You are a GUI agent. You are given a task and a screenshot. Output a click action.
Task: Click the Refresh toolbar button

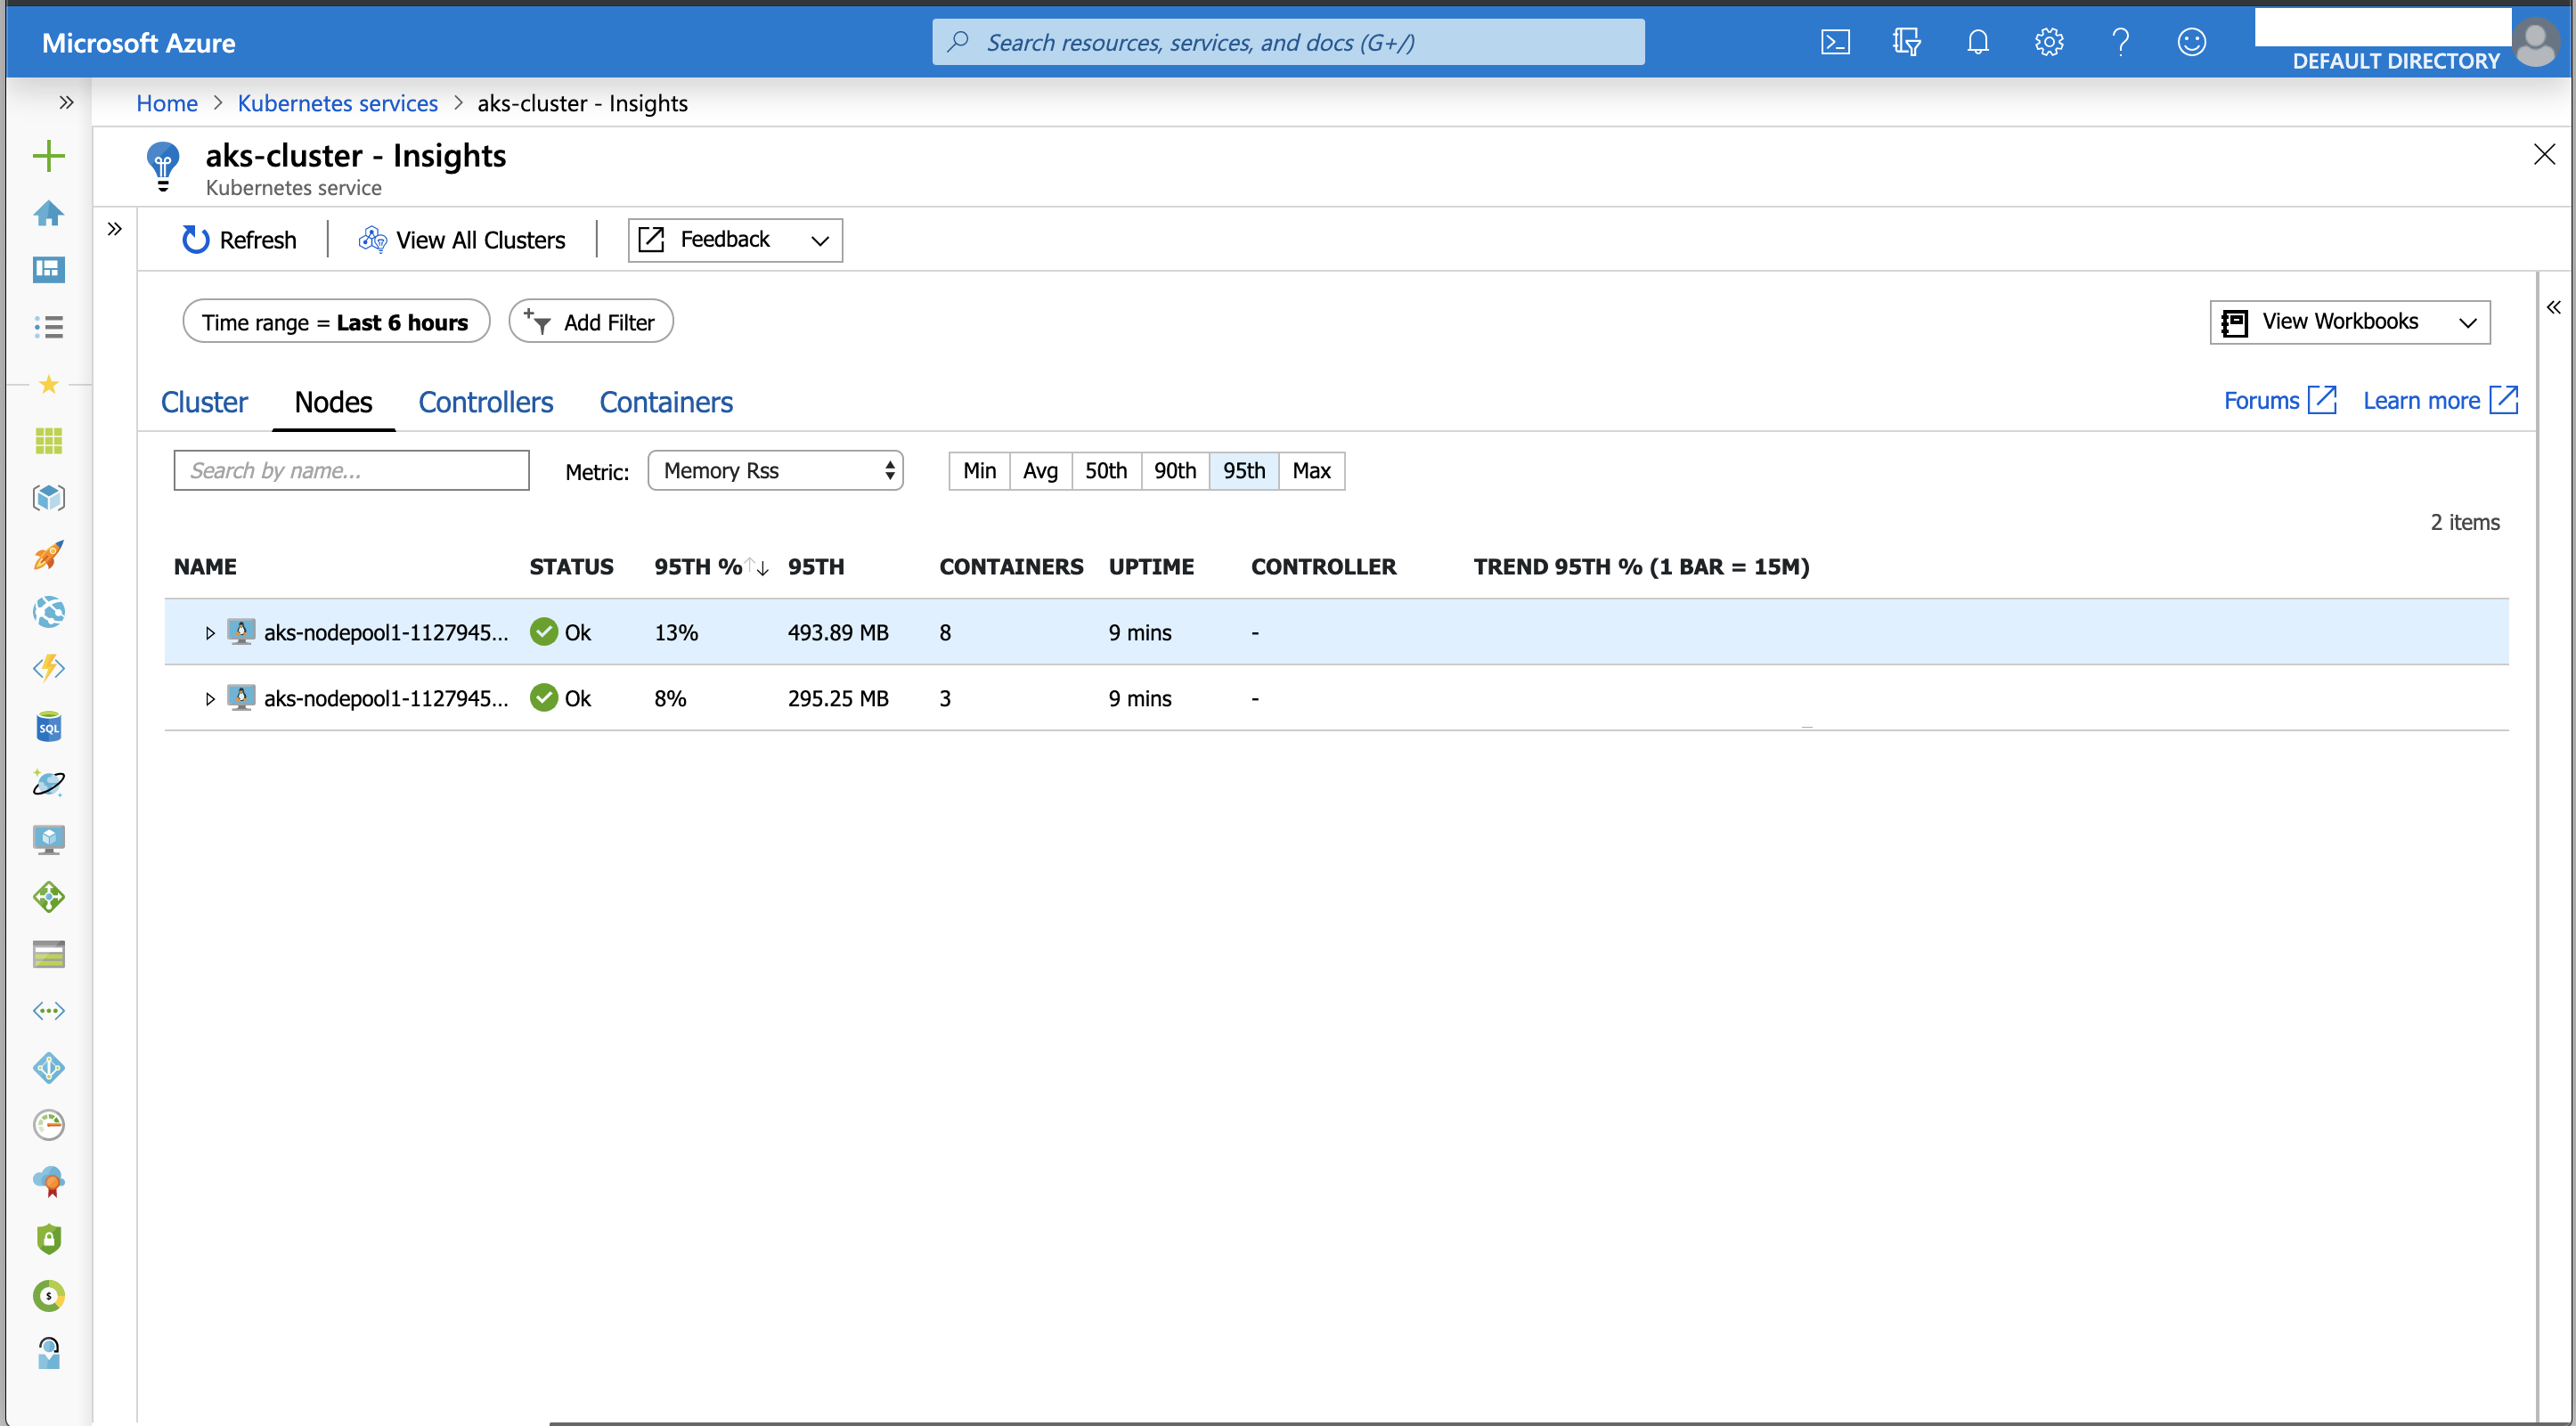coord(239,240)
